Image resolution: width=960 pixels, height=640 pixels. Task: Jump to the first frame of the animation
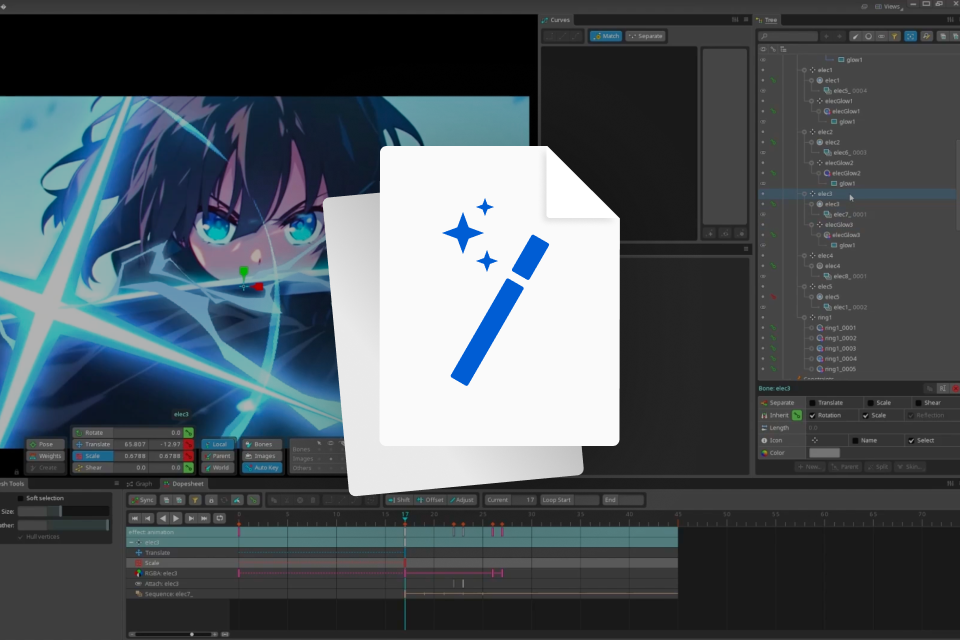coord(135,518)
